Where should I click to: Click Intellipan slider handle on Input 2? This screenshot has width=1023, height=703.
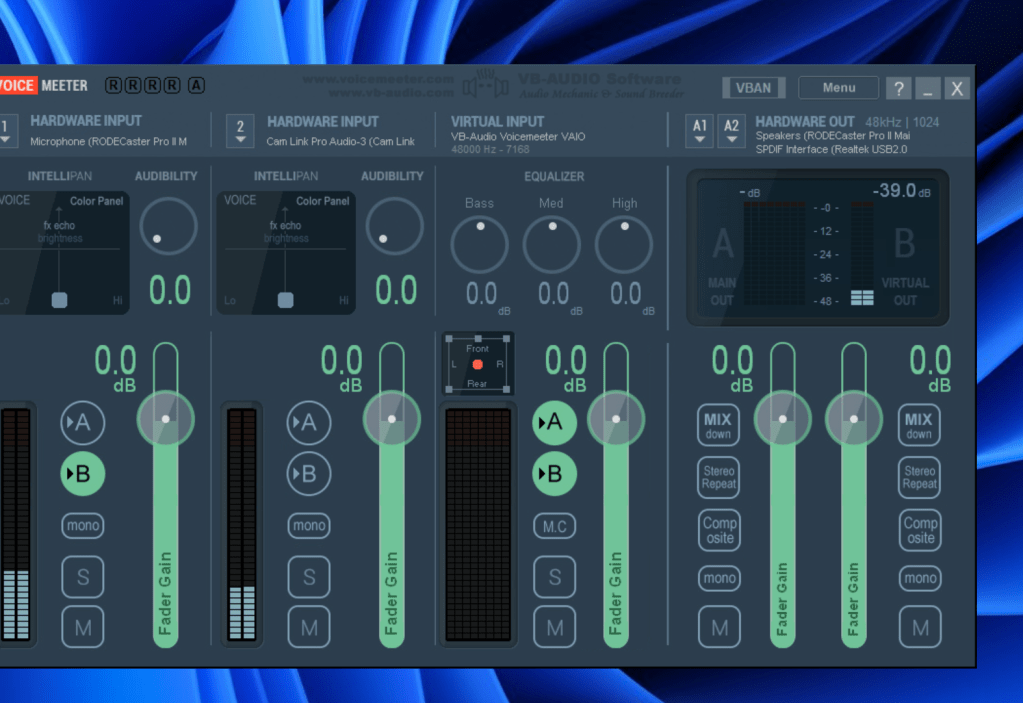[x=285, y=300]
